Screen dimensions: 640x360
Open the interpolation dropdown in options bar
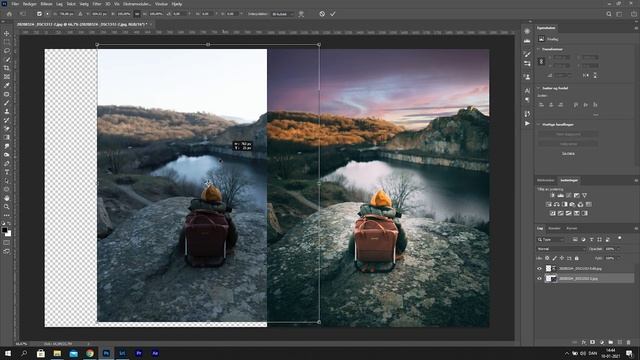tap(282, 14)
